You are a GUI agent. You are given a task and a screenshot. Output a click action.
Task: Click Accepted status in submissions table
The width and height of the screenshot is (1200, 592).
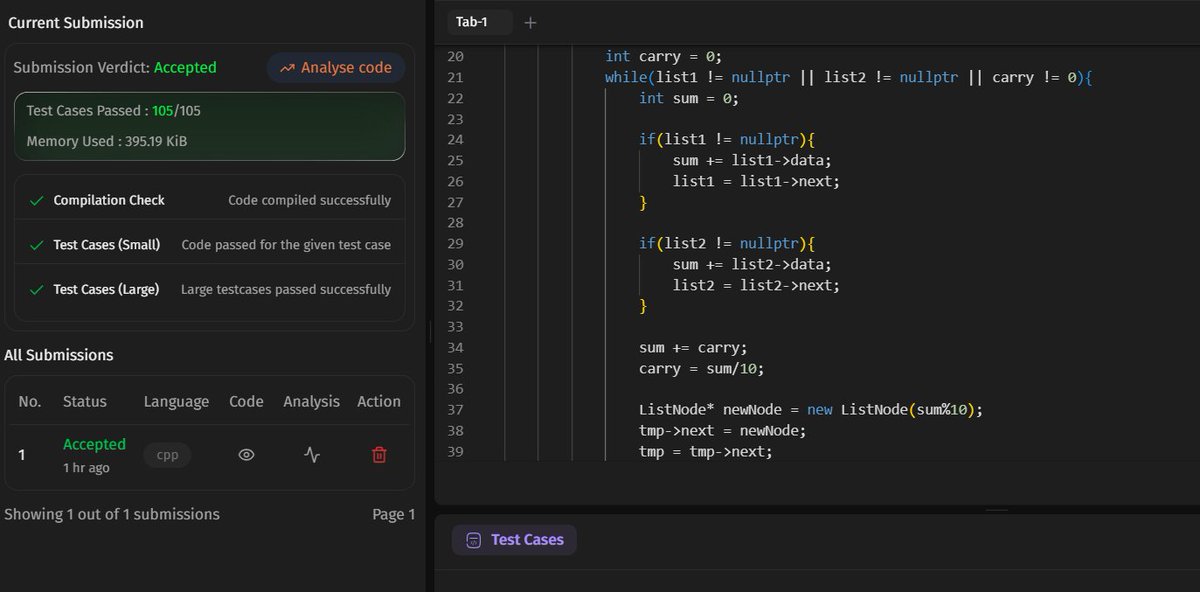click(94, 444)
